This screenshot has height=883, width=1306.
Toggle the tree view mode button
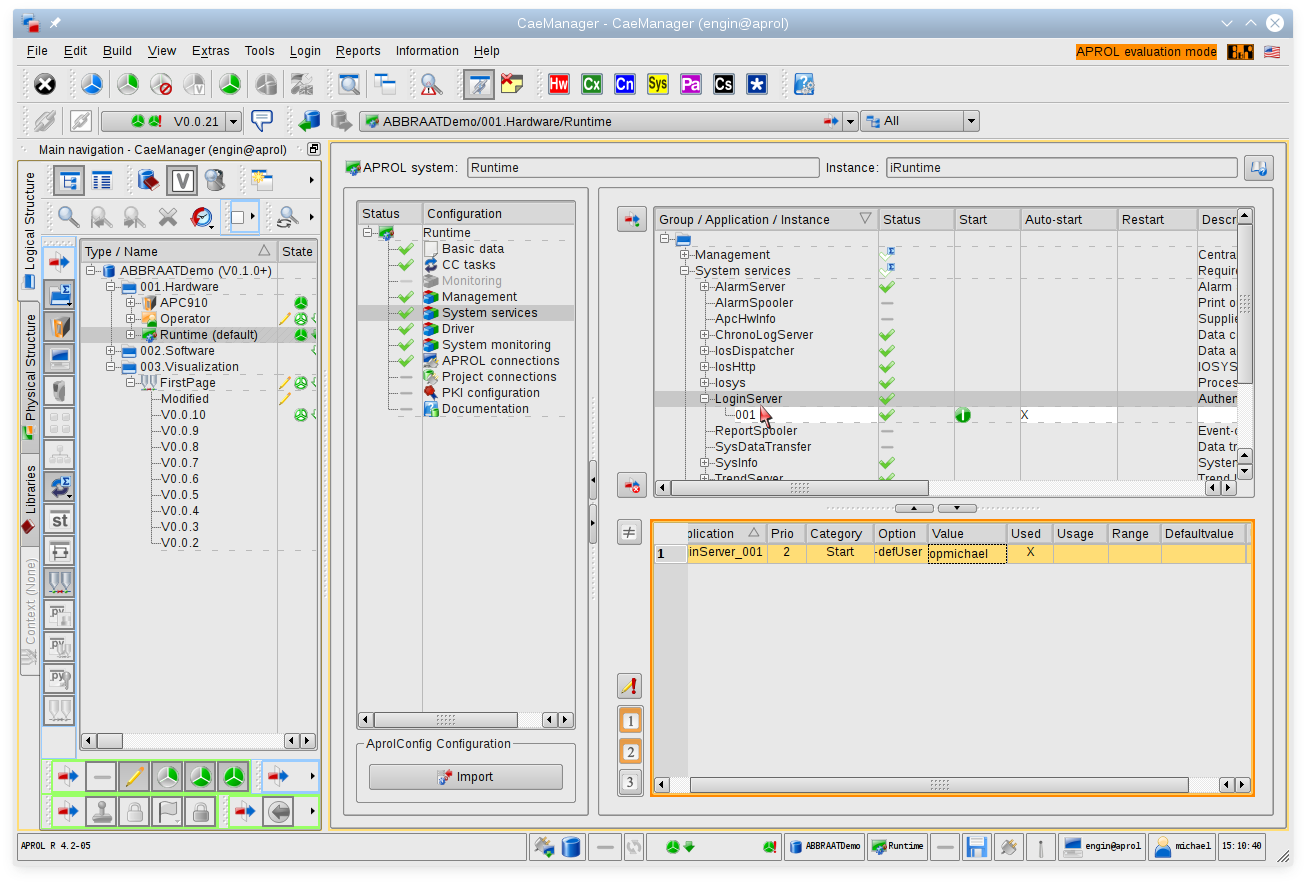69,181
